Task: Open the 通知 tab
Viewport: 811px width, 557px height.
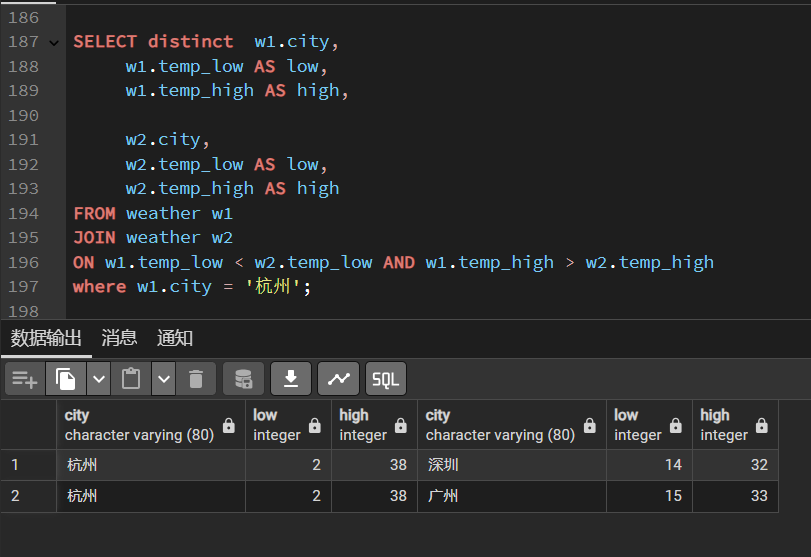Action: 175,338
